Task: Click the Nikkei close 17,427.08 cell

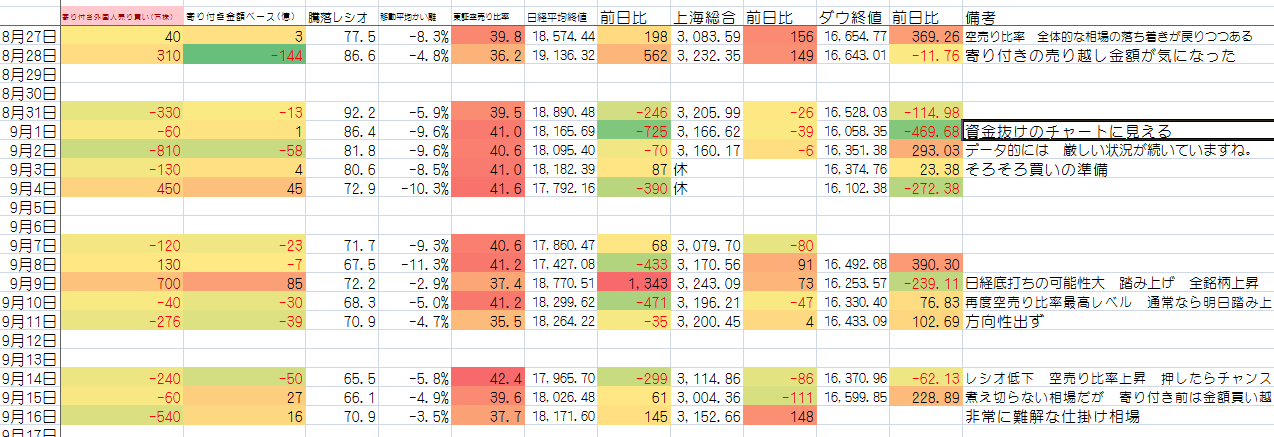Action: [563, 264]
